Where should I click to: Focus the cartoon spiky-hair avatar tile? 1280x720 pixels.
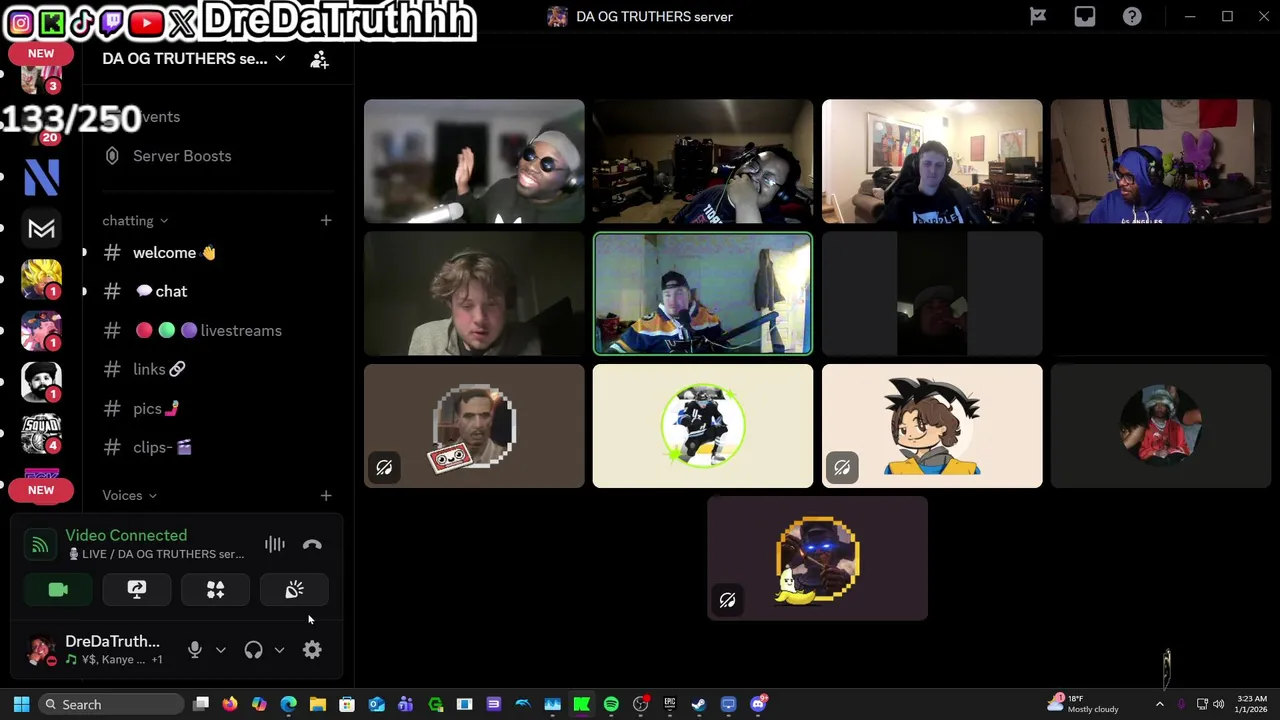click(932, 426)
